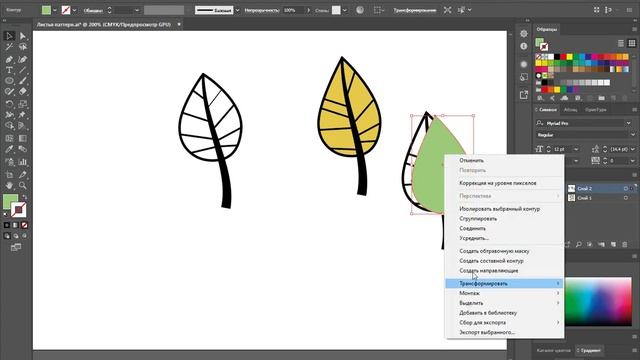Screen dimensions: 640x360
Task: Select the Type tool
Action: click(x=9, y=70)
